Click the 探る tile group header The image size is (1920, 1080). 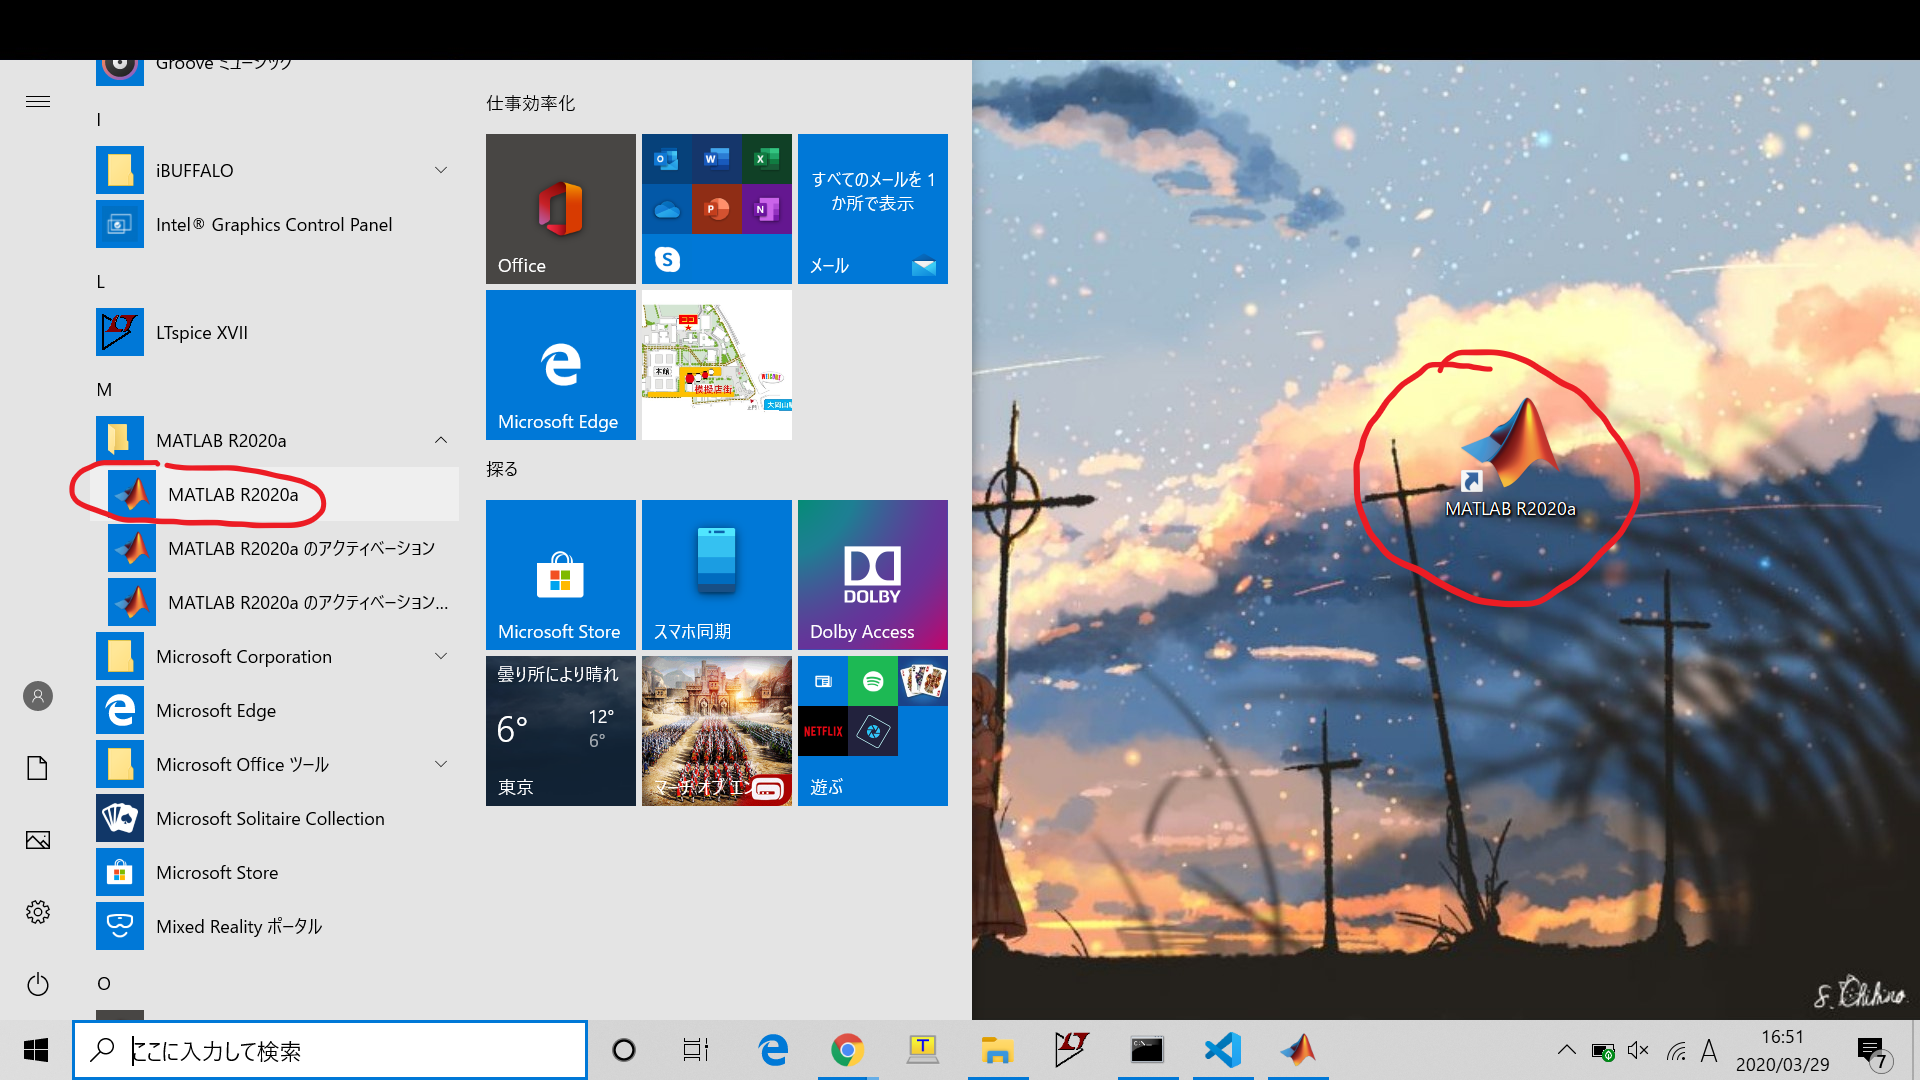coord(502,469)
